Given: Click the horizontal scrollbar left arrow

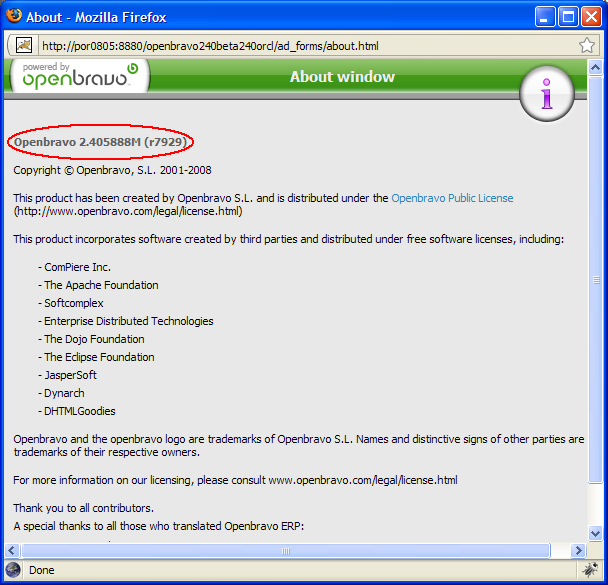Looking at the screenshot, I should click(12, 550).
